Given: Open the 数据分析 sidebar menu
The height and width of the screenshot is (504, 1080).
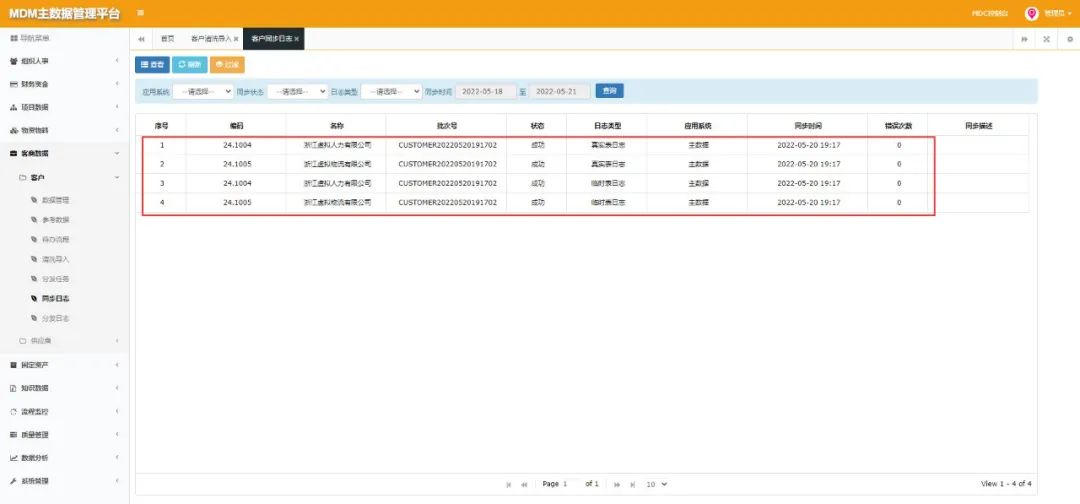Looking at the screenshot, I should [x=65, y=458].
